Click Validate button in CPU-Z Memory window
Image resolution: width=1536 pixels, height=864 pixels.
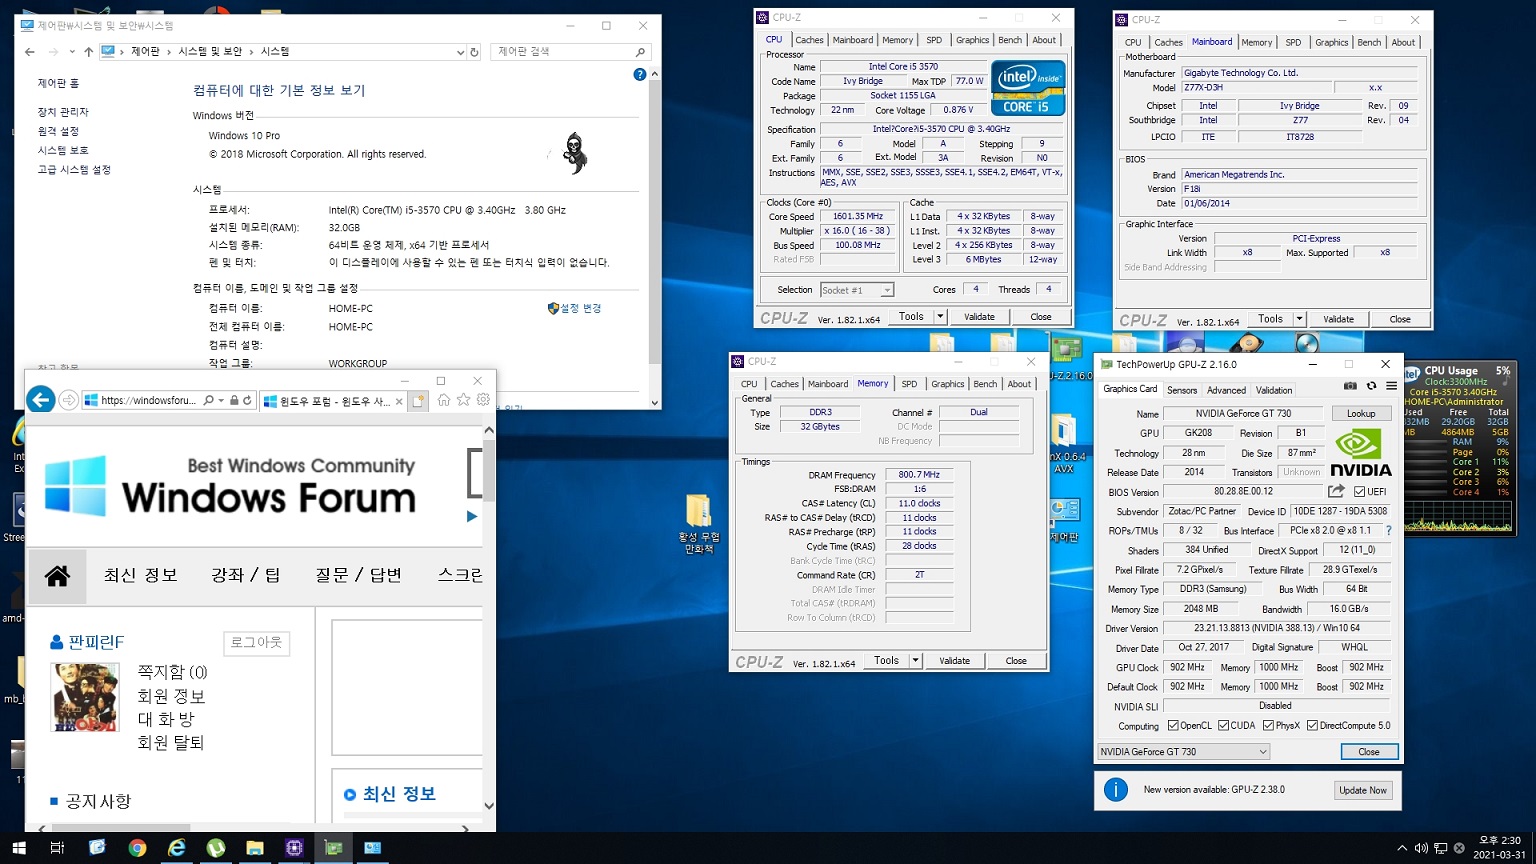coord(954,660)
